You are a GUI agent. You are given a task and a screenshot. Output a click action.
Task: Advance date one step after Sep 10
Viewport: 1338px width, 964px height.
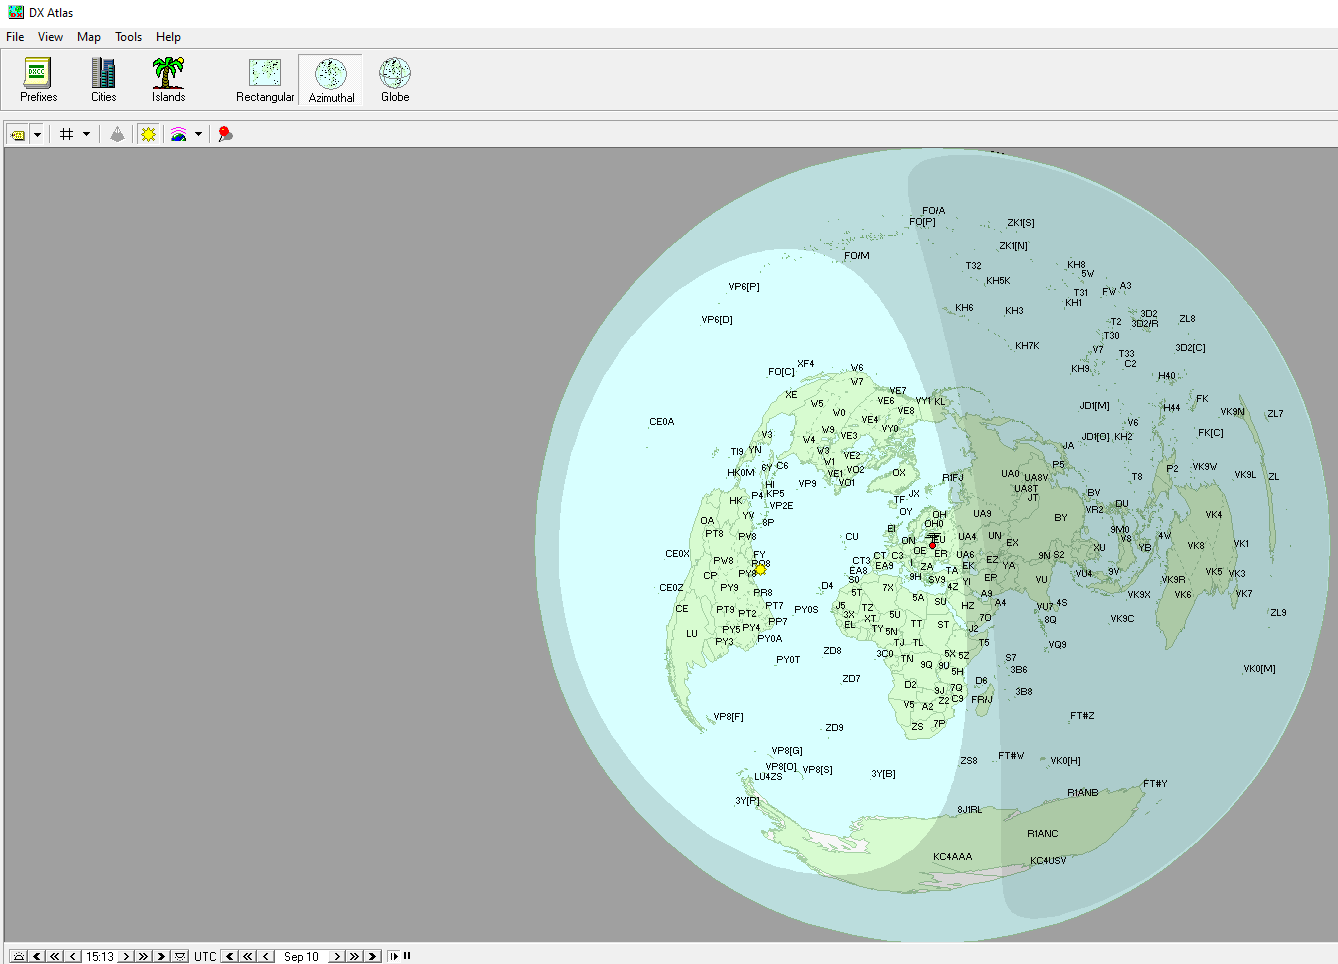click(x=337, y=957)
